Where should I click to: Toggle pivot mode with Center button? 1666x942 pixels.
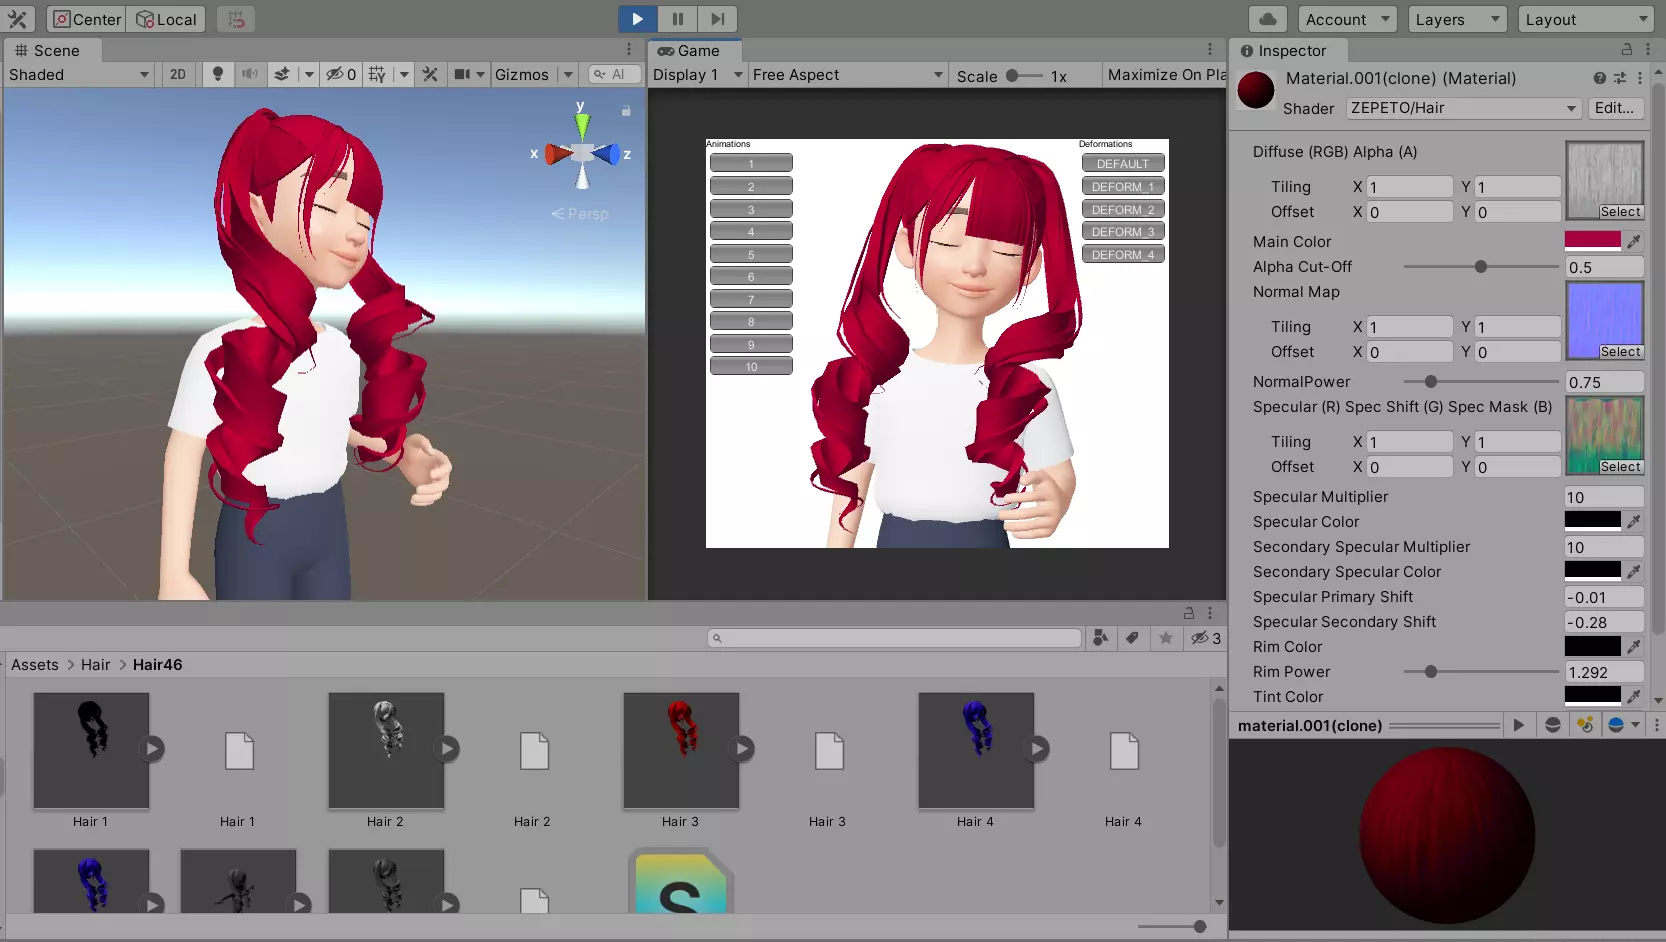pos(86,19)
